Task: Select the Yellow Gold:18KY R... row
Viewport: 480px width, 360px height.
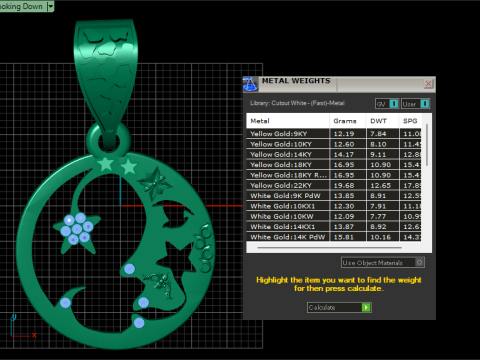Action: point(334,175)
